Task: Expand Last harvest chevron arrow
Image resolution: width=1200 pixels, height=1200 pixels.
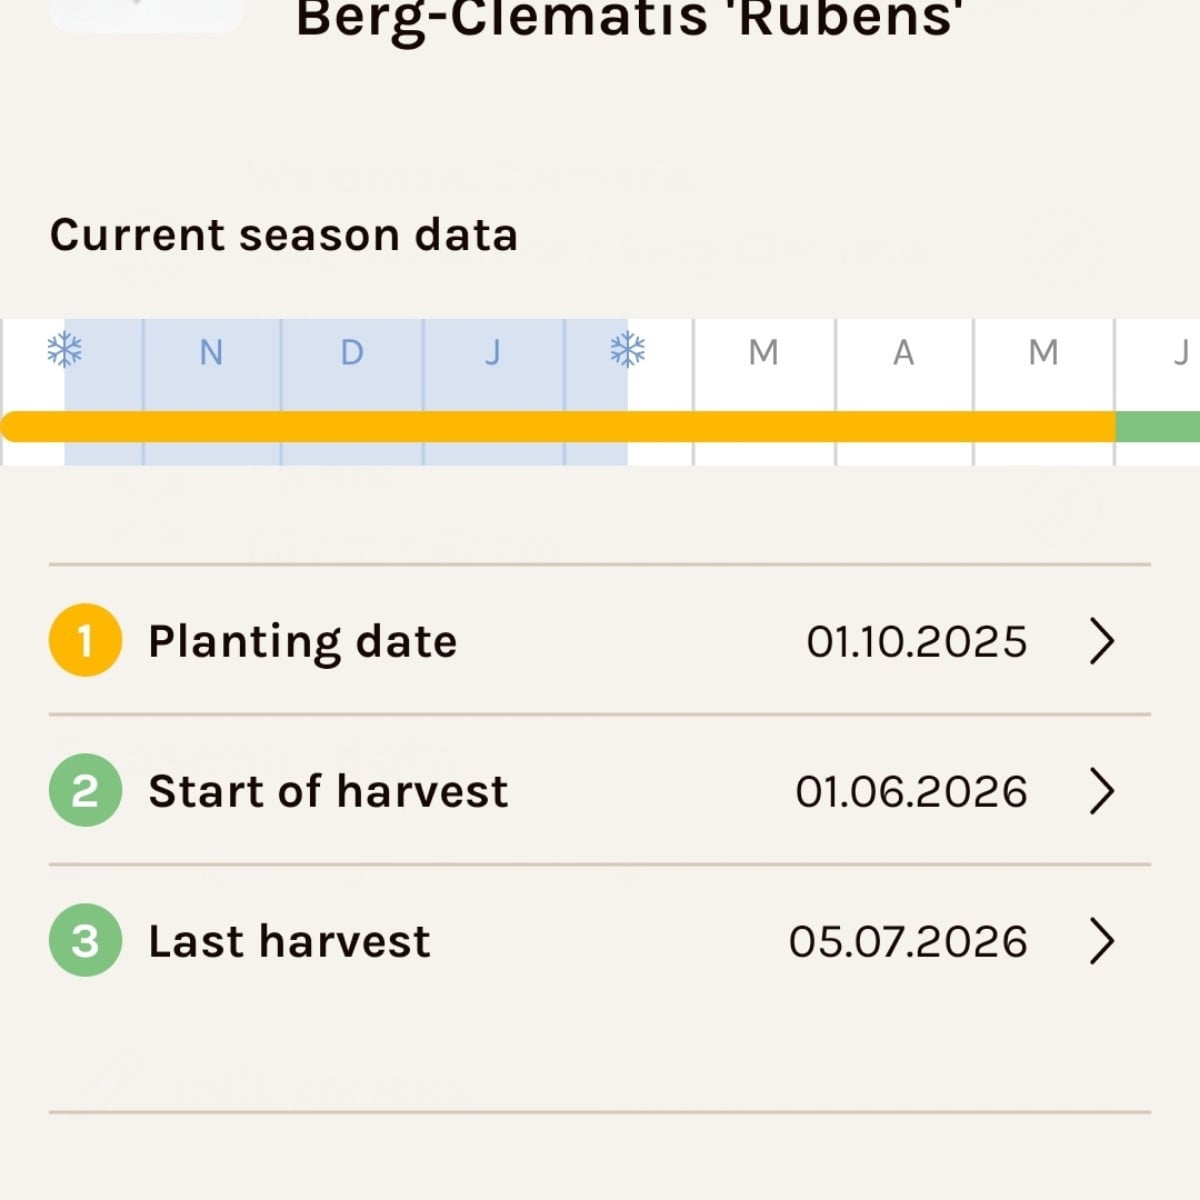Action: (1101, 941)
